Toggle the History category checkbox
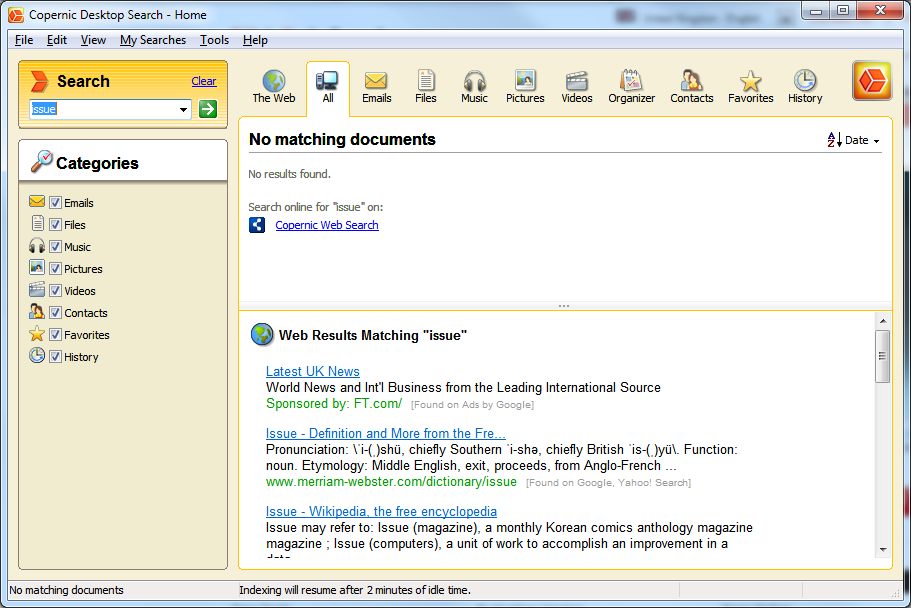Image resolution: width=911 pixels, height=608 pixels. [55, 357]
